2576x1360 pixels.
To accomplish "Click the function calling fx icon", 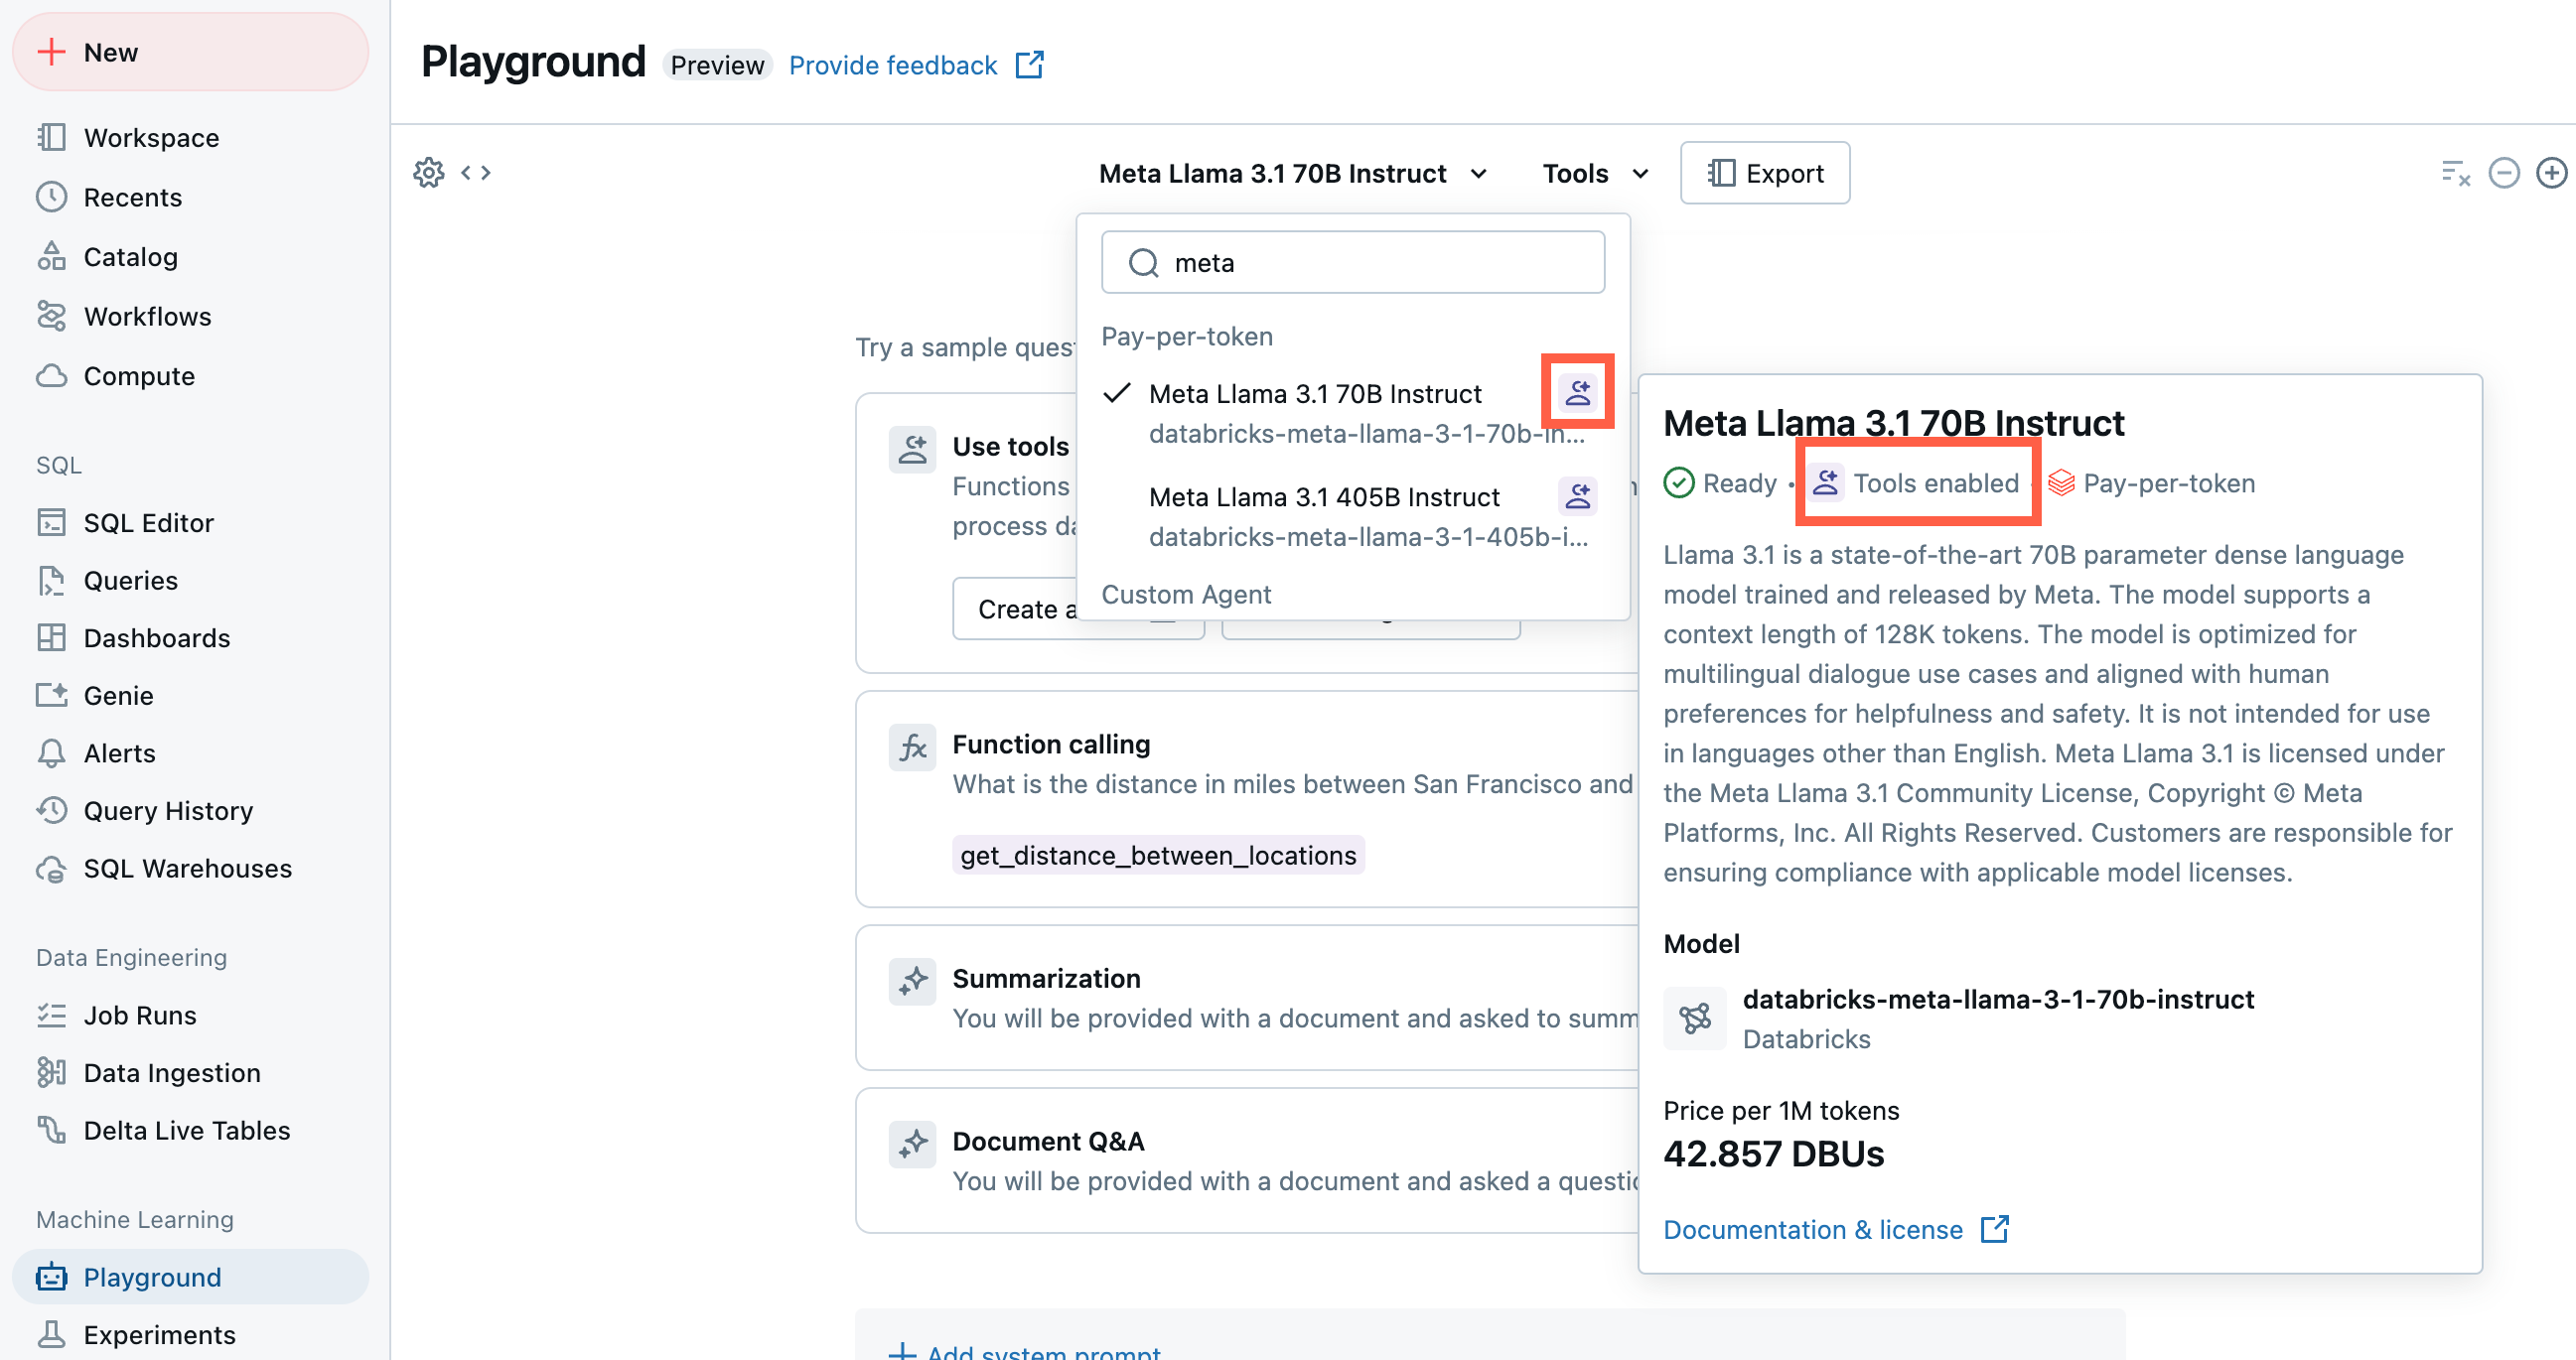I will pos(912,744).
